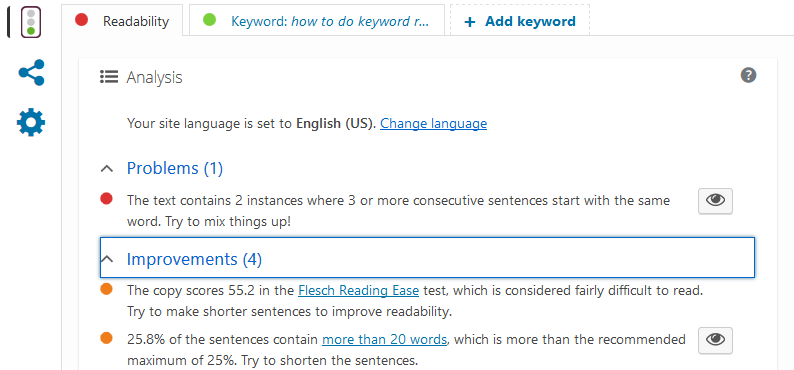The width and height of the screenshot is (794, 370).
Task: Click the plus icon beside Add keyword
Action: [x=470, y=22]
